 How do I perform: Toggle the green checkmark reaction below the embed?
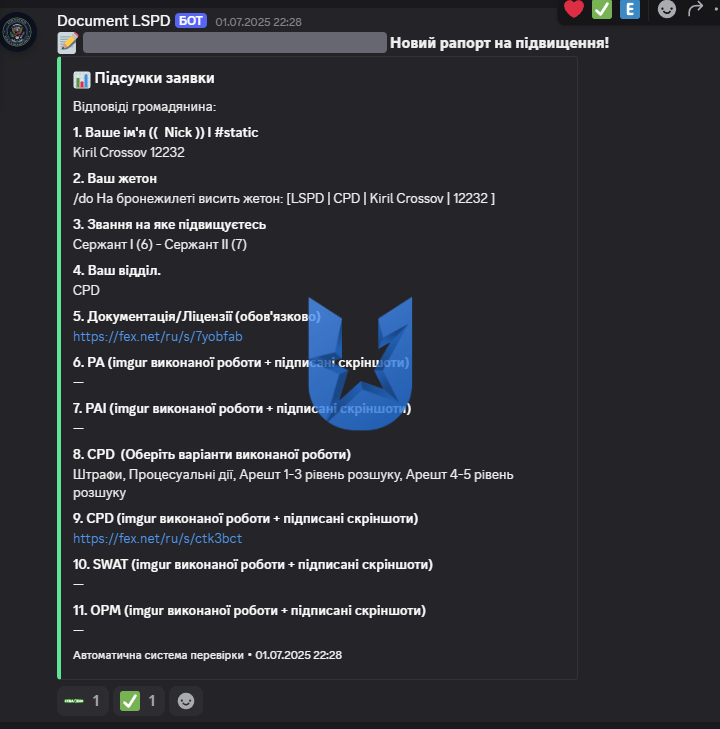[x=139, y=701]
